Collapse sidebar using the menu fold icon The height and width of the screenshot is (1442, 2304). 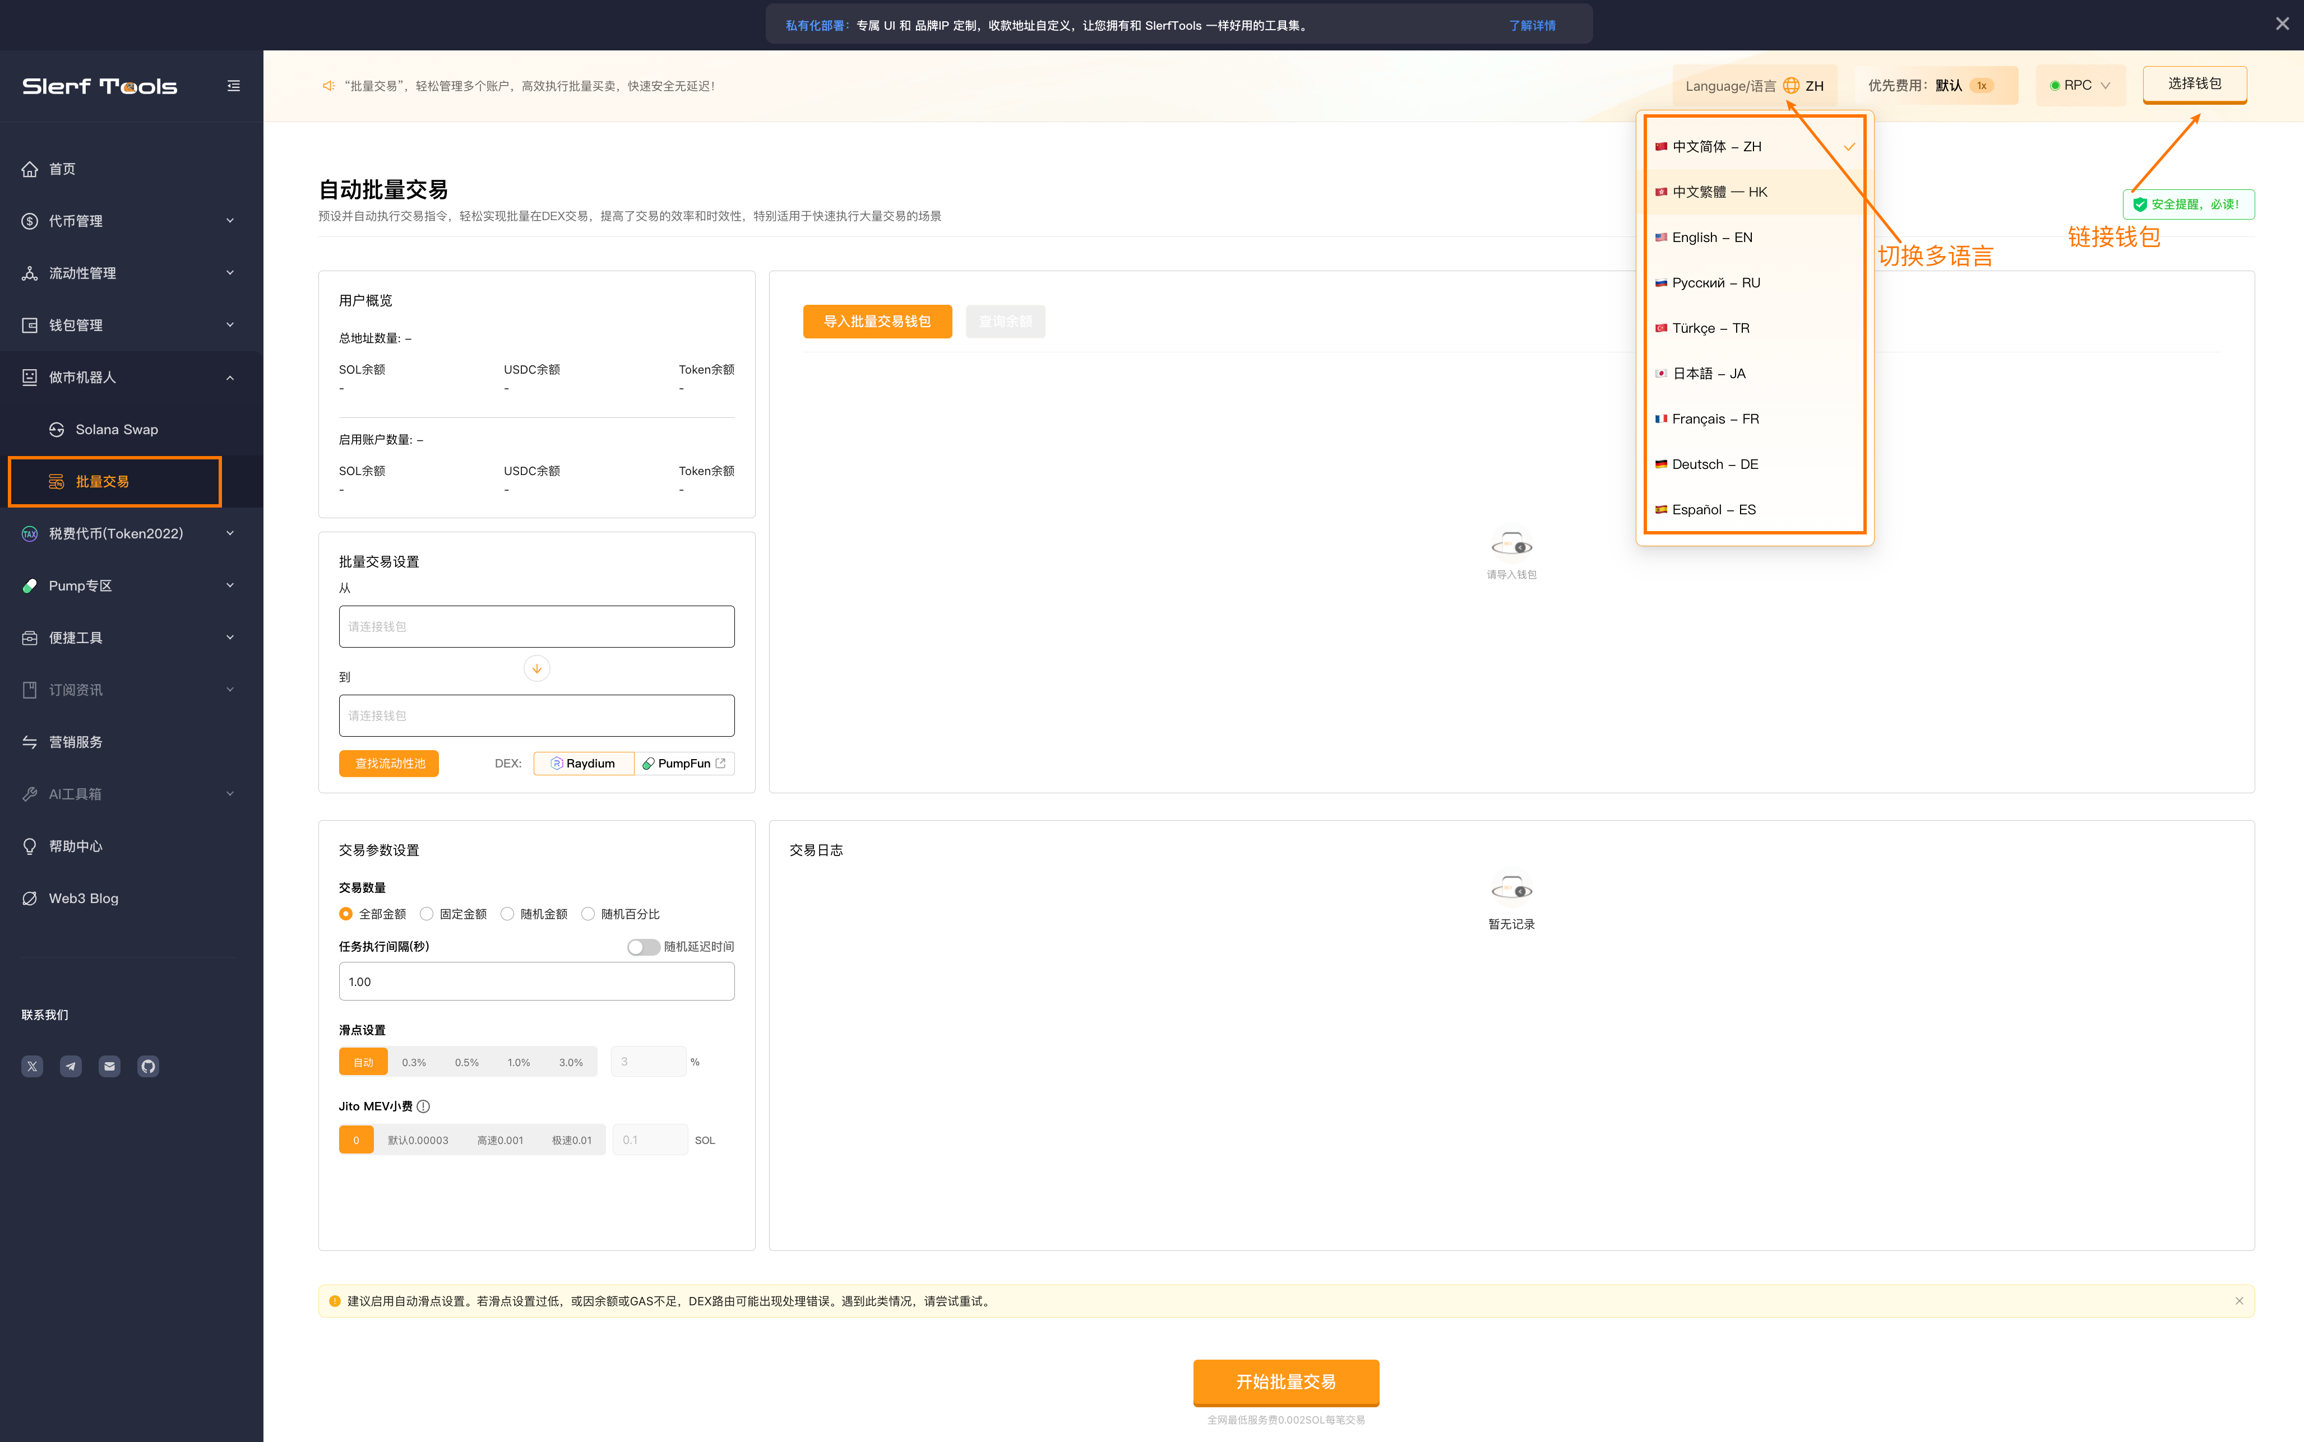tap(233, 86)
